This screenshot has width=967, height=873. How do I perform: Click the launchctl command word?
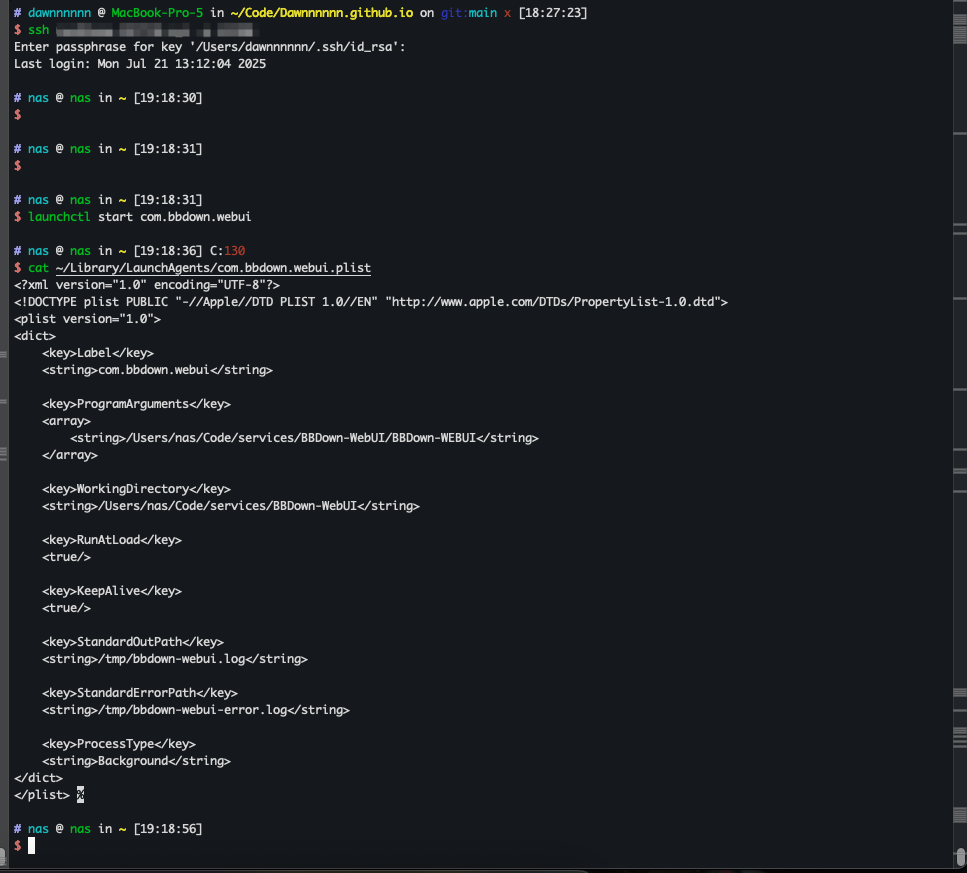coord(59,217)
